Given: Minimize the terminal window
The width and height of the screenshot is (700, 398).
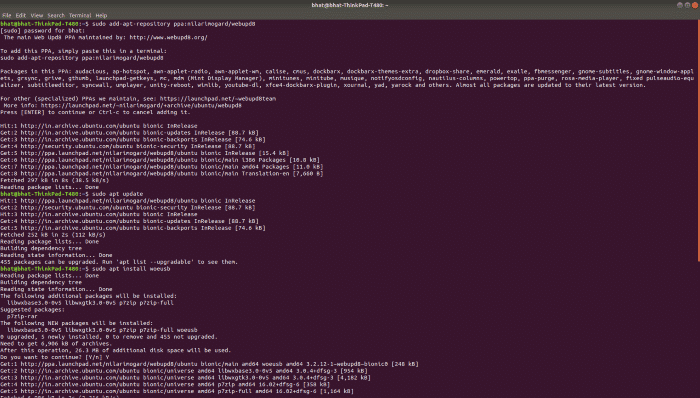Looking at the screenshot, I should (x=680, y=5).
